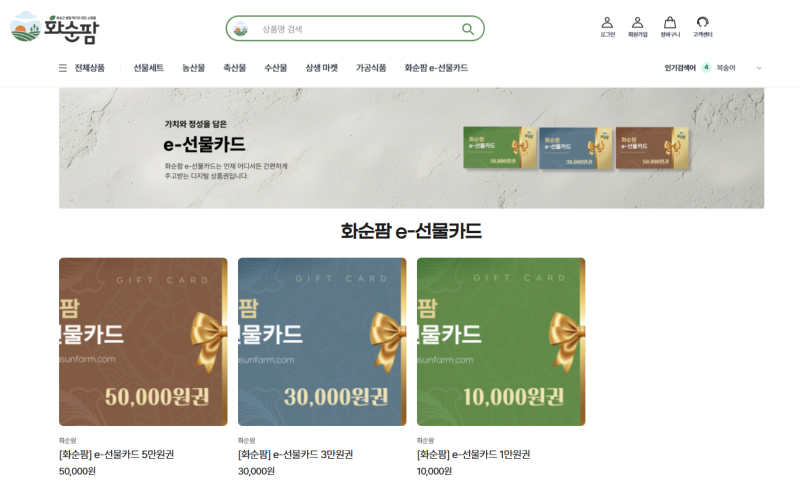This screenshot has width=800, height=499.
Task: Click the magnifier search icon
Action: pos(467,29)
